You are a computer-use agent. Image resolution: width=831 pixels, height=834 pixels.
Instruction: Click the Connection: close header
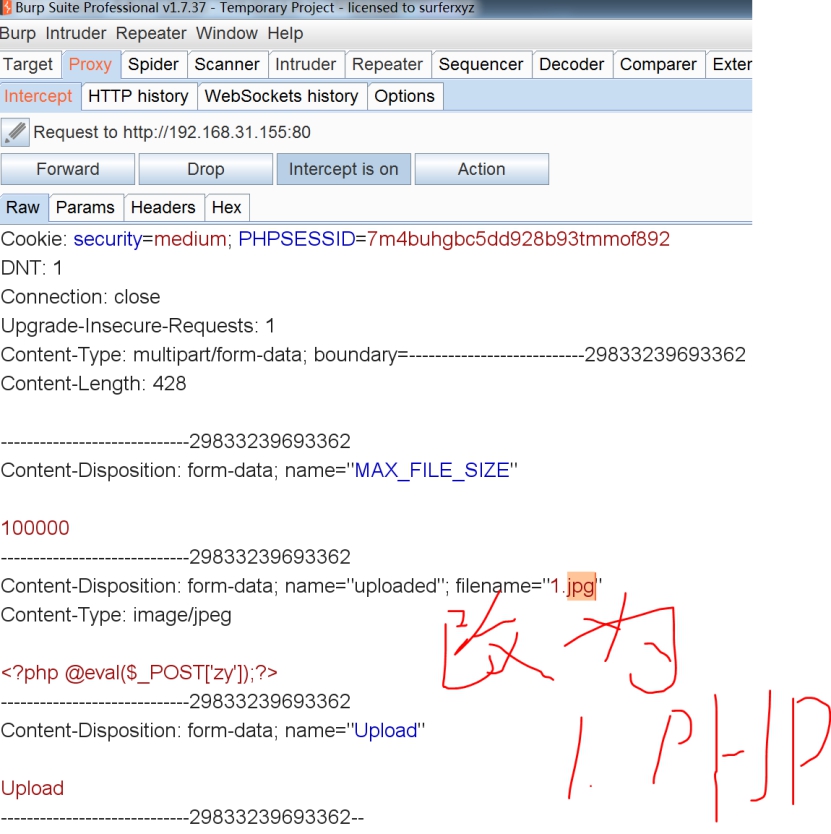pos(80,297)
